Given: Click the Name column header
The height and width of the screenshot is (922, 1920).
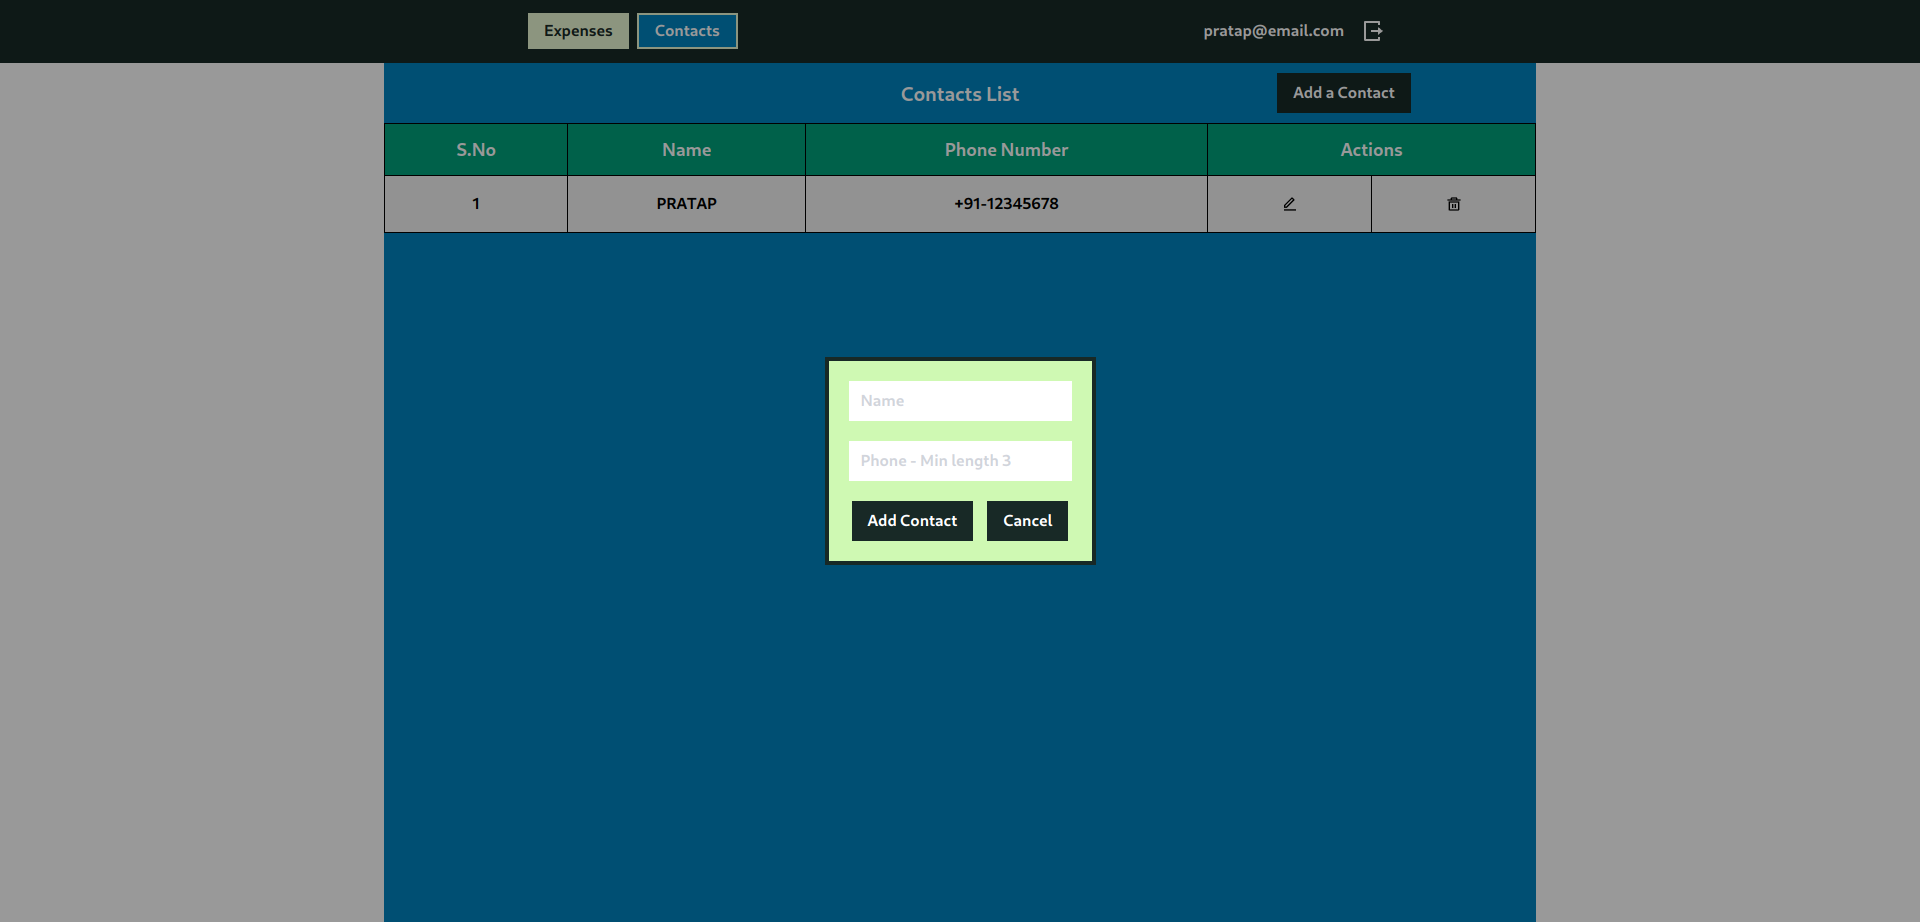Looking at the screenshot, I should 686,150.
